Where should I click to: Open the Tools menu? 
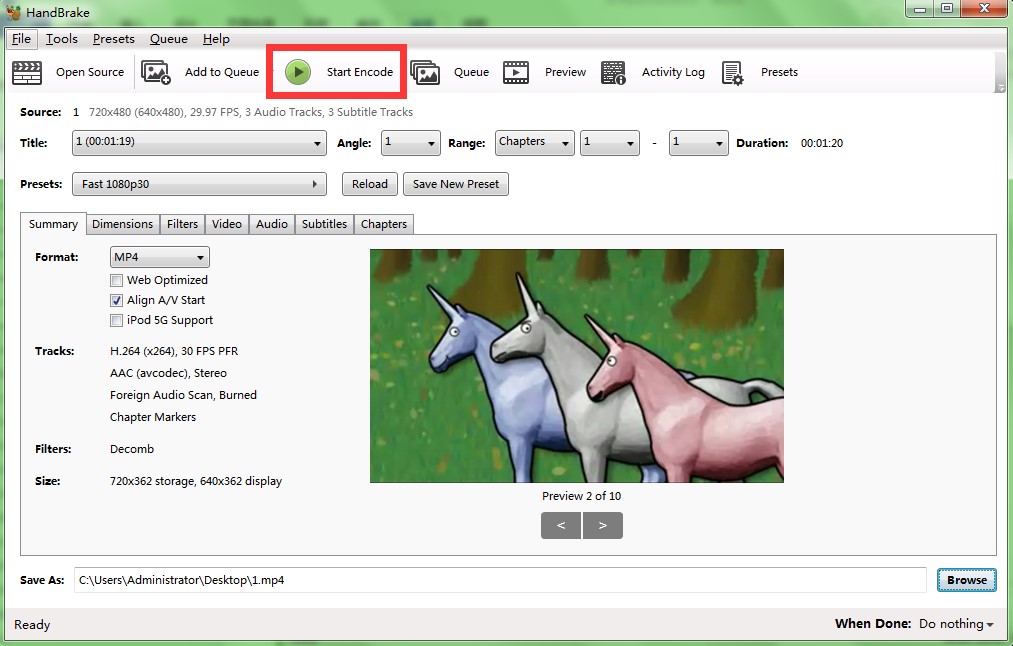coord(61,39)
